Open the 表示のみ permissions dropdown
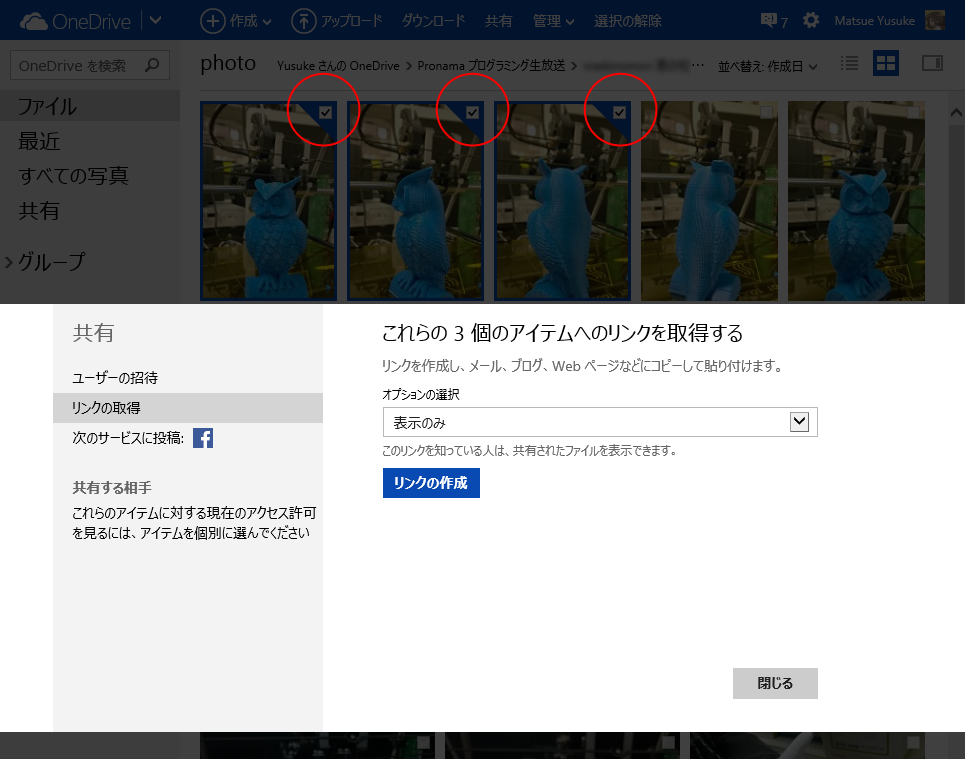This screenshot has height=759, width=965. [799, 421]
